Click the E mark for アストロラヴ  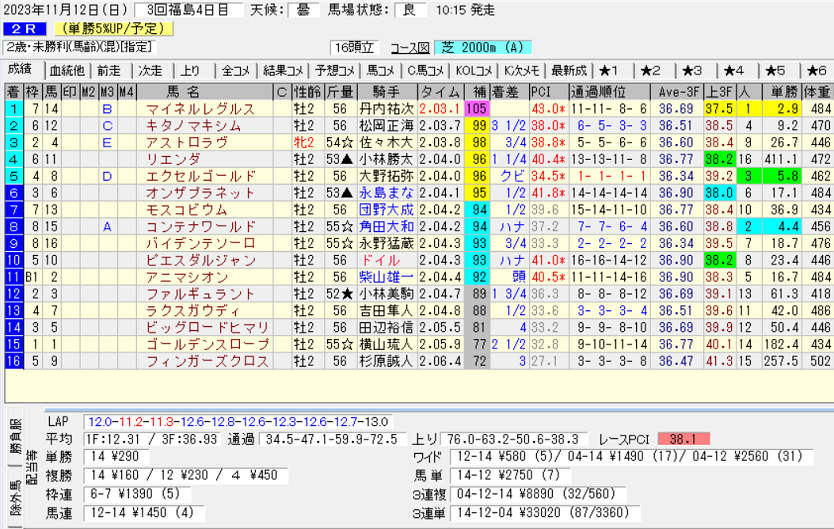[107, 142]
